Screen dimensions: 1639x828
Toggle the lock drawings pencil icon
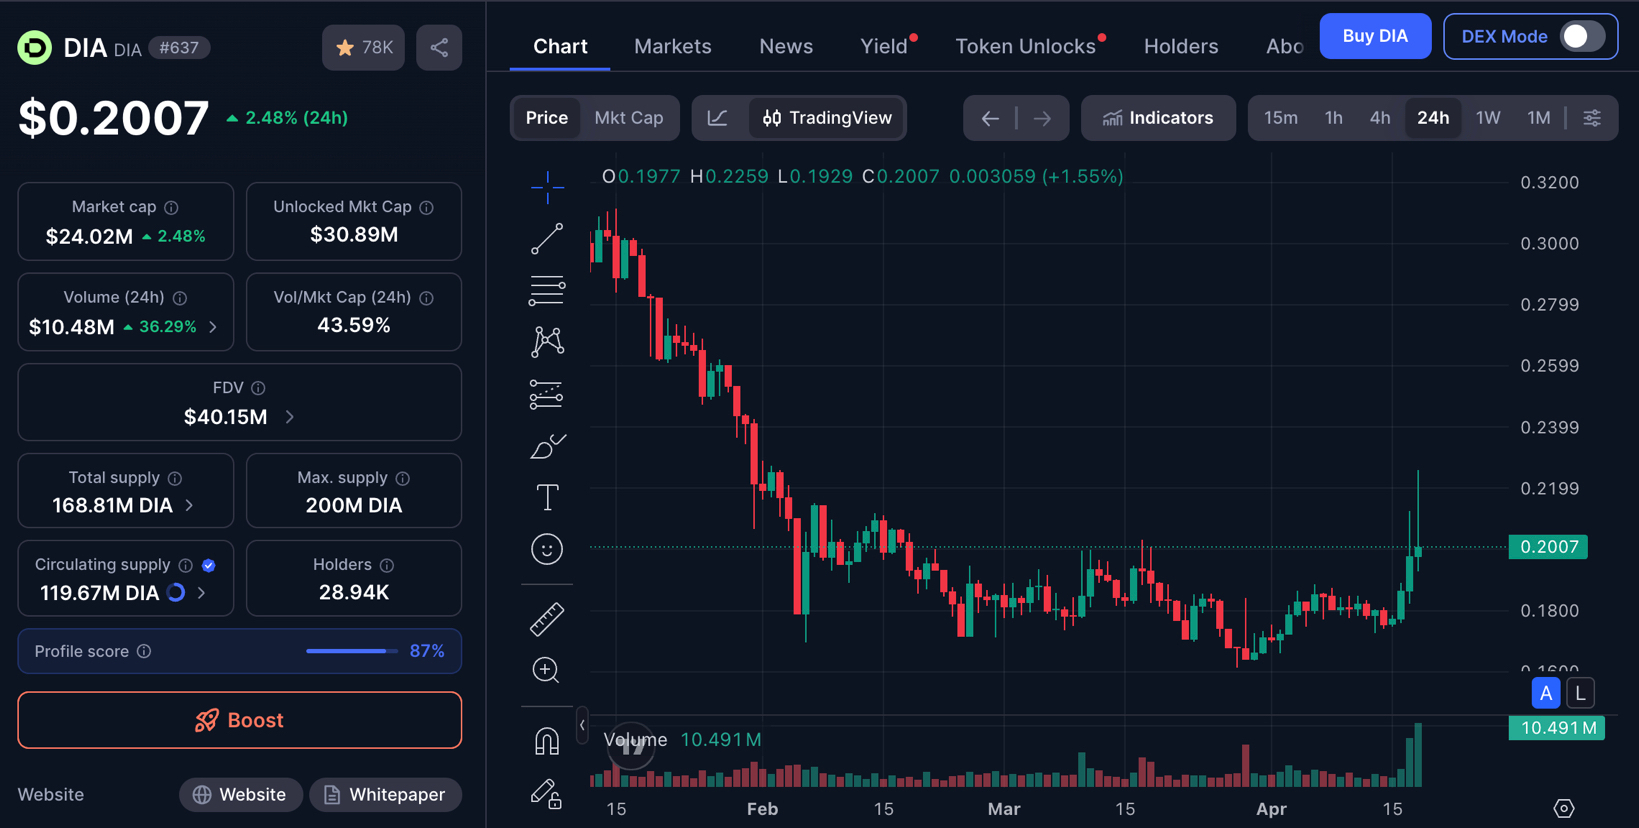pyautogui.click(x=547, y=794)
